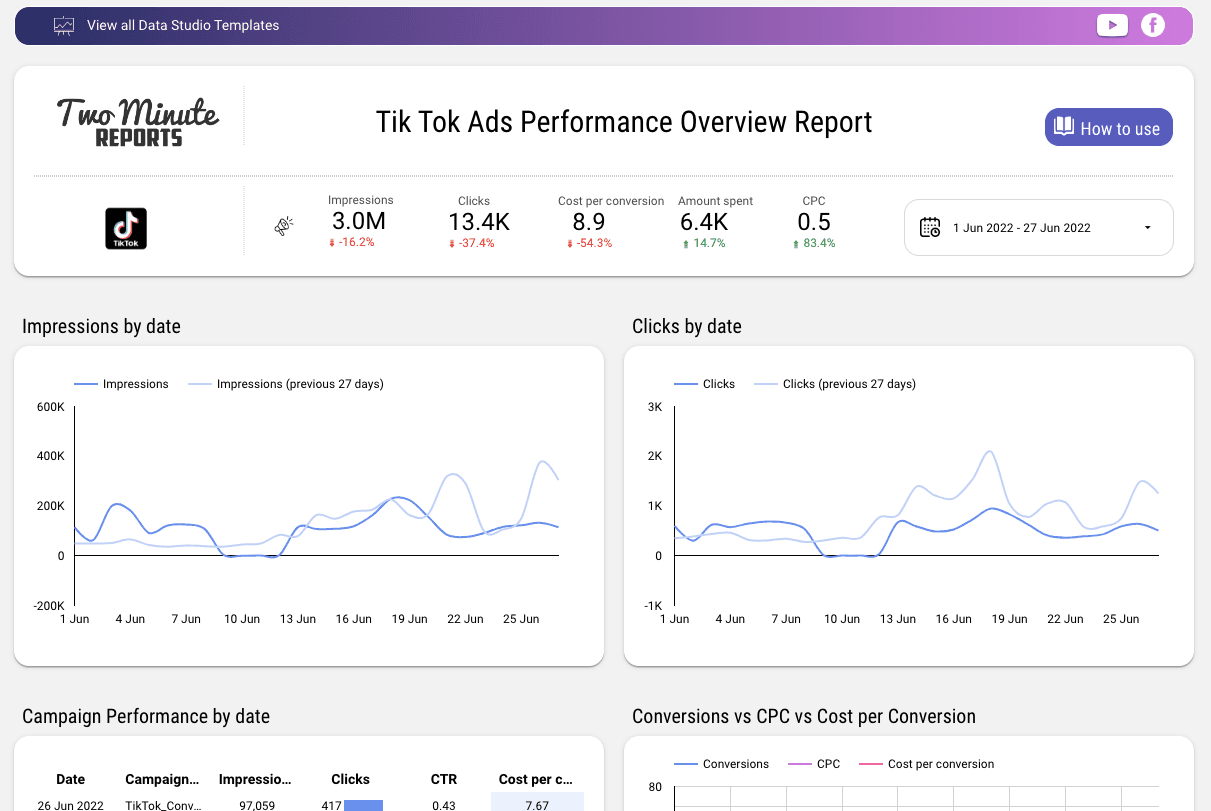The image size is (1211, 811).
Task: Sort table by the CTR column header
Action: click(x=444, y=779)
